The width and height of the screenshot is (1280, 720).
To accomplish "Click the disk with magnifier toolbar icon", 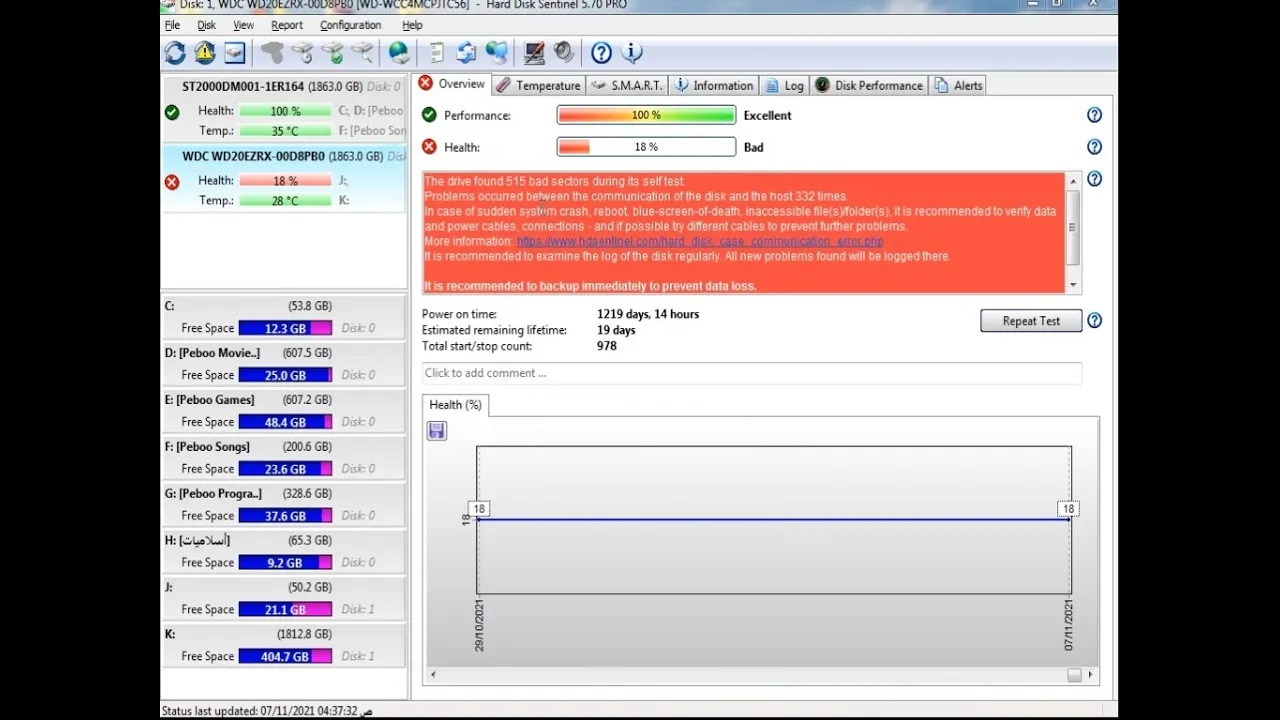I will tap(362, 53).
